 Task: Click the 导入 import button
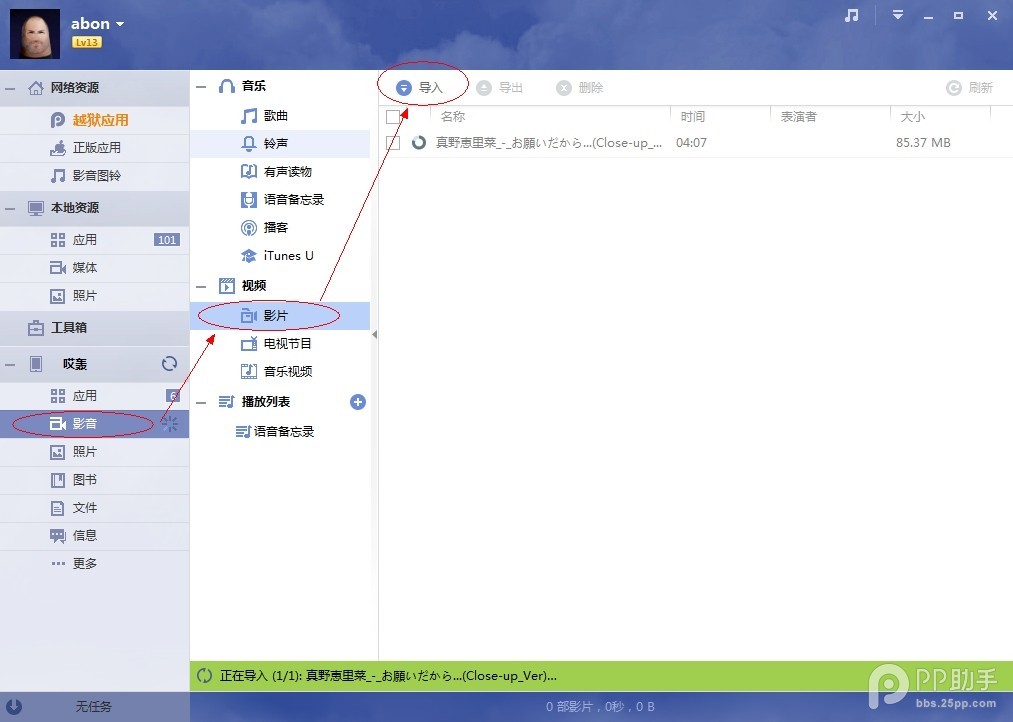click(421, 88)
